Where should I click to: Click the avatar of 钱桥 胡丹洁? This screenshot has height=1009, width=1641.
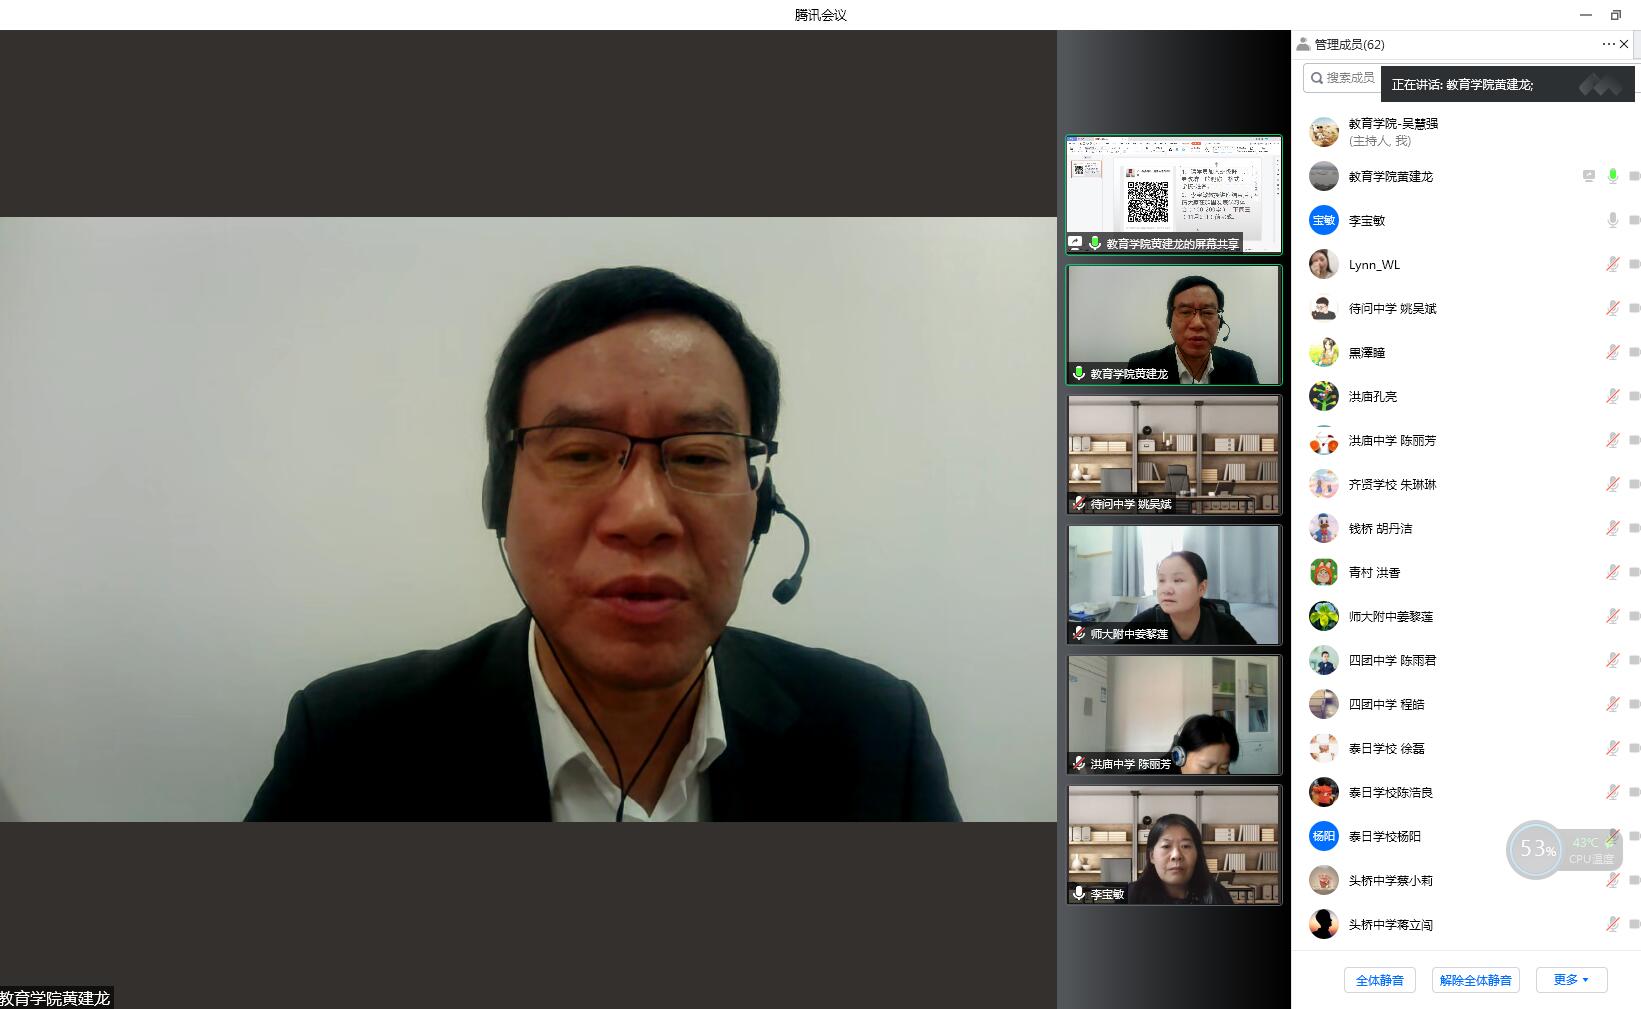click(1324, 528)
